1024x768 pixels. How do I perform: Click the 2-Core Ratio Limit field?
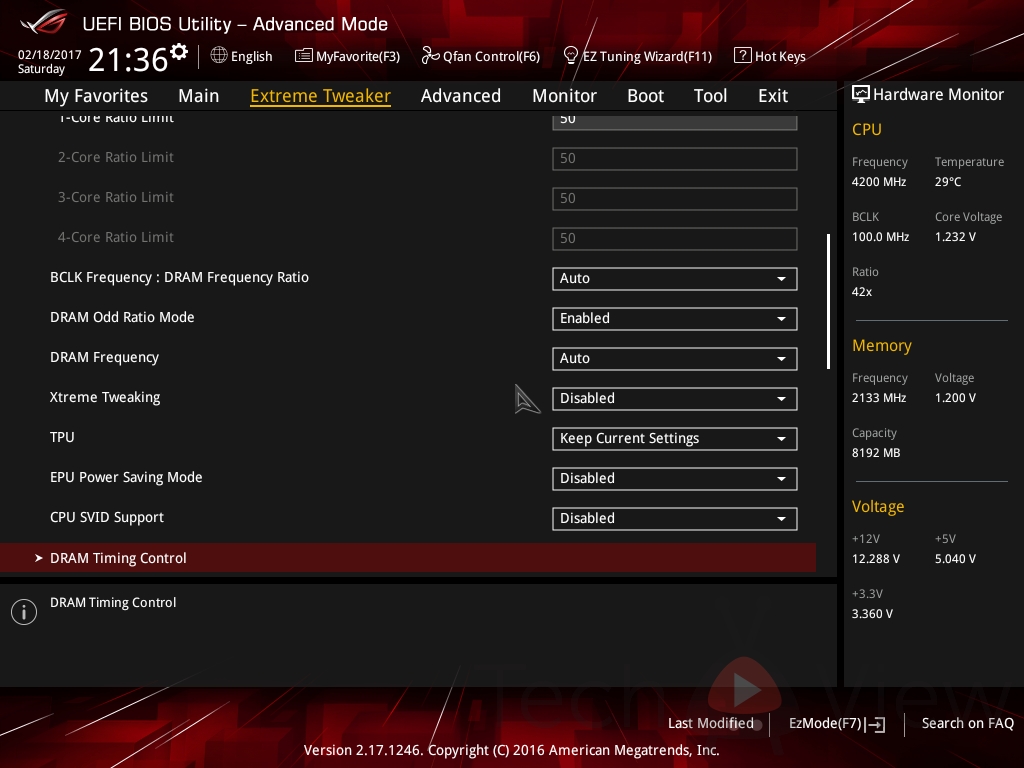(675, 159)
